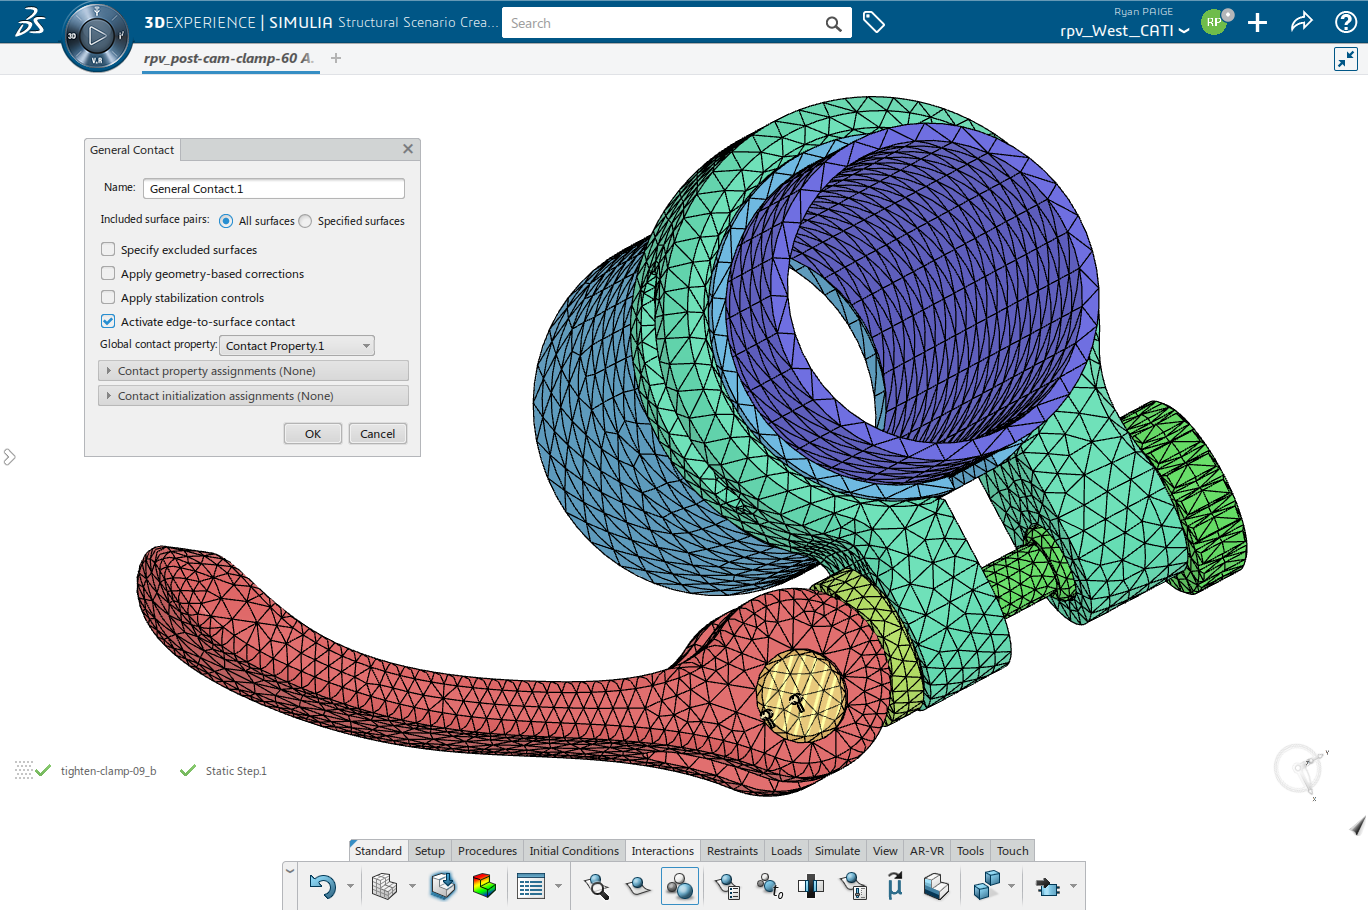Screen dimensions: 1368x910
Task: Enable Specify excluded surfaces
Action: [108, 249]
